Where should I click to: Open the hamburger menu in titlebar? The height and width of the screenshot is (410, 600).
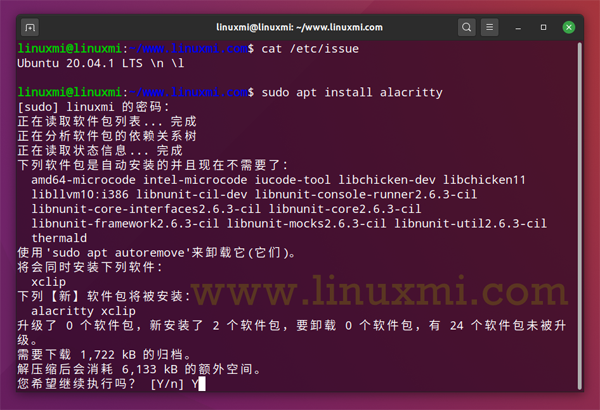pyautogui.click(x=489, y=27)
